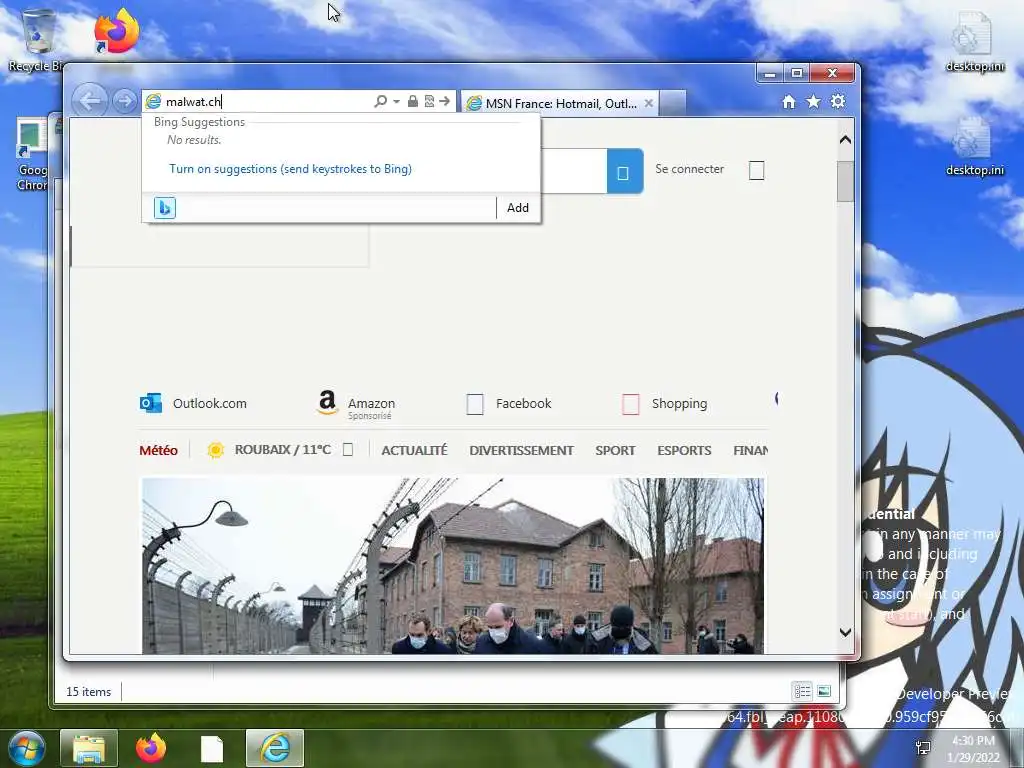Click Add search provider button
The image size is (1024, 768).
pyautogui.click(x=518, y=208)
